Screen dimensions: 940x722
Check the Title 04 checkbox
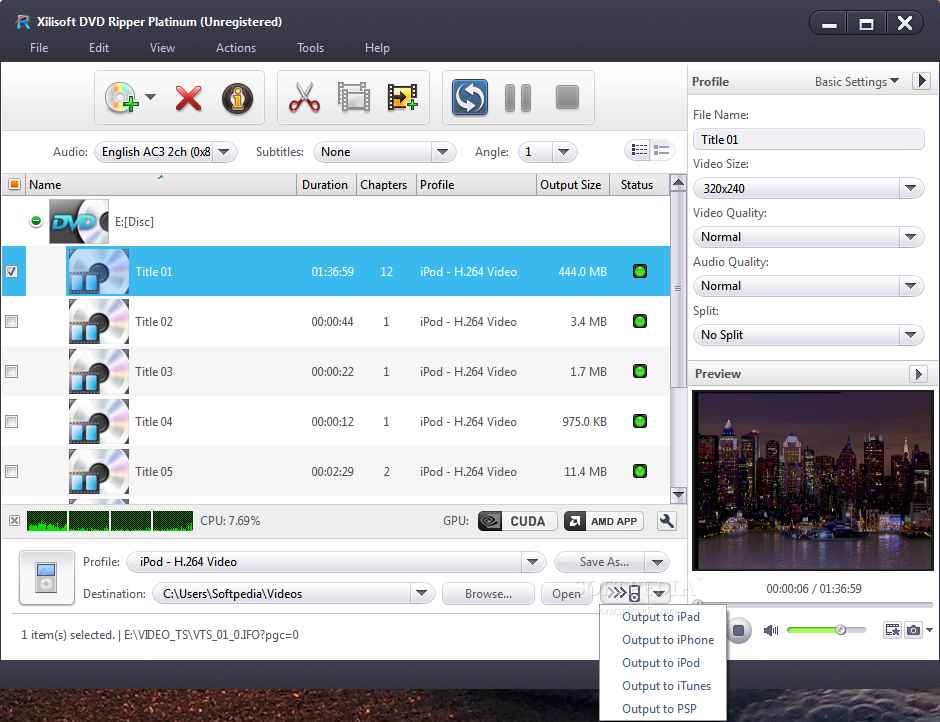coord(11,422)
